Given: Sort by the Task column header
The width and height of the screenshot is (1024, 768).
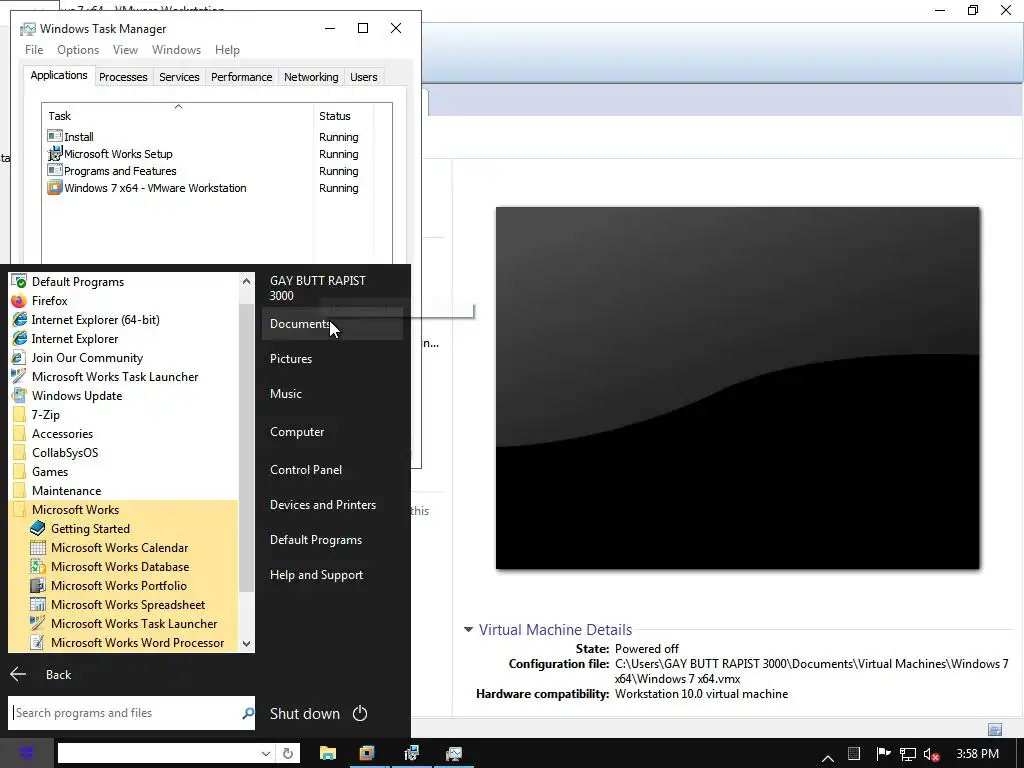Looking at the screenshot, I should point(178,116).
